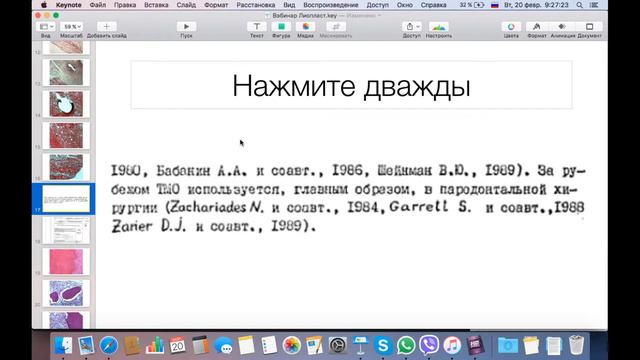Viewport: 640px width, 360px height.
Task: Open Reminders in the Dock
Action: [269, 346]
